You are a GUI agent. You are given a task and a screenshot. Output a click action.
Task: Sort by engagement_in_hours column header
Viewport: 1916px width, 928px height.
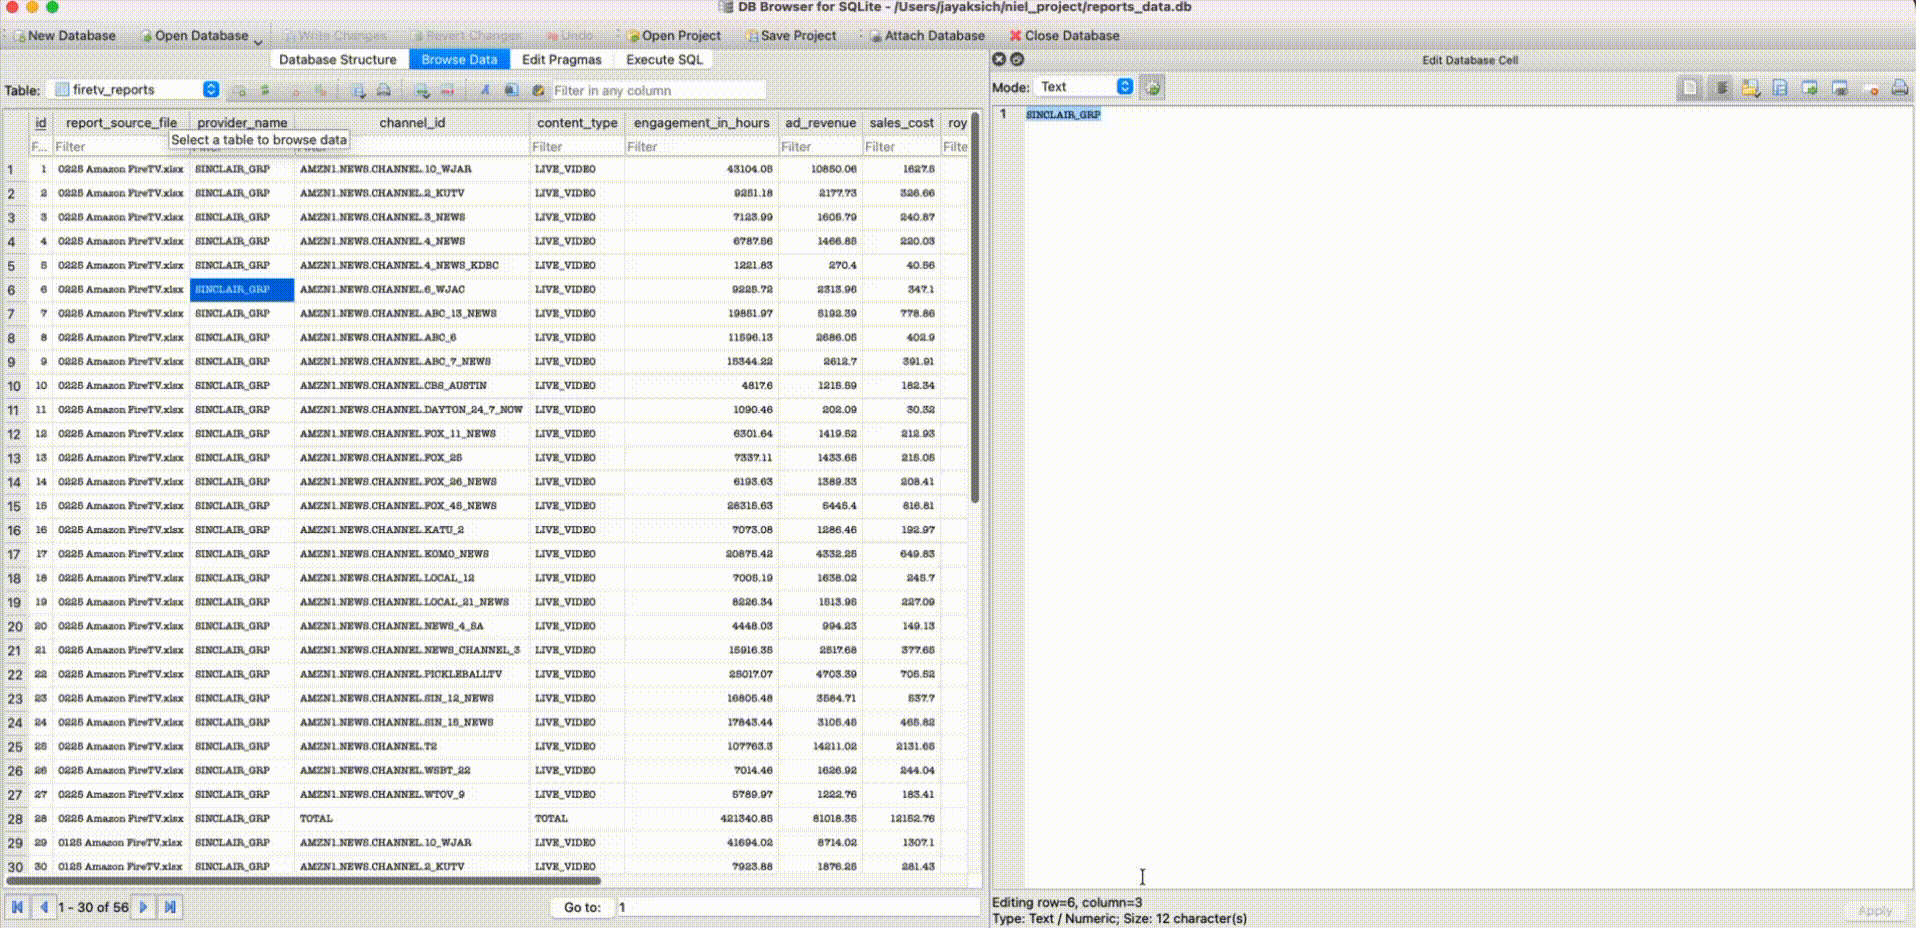701,123
